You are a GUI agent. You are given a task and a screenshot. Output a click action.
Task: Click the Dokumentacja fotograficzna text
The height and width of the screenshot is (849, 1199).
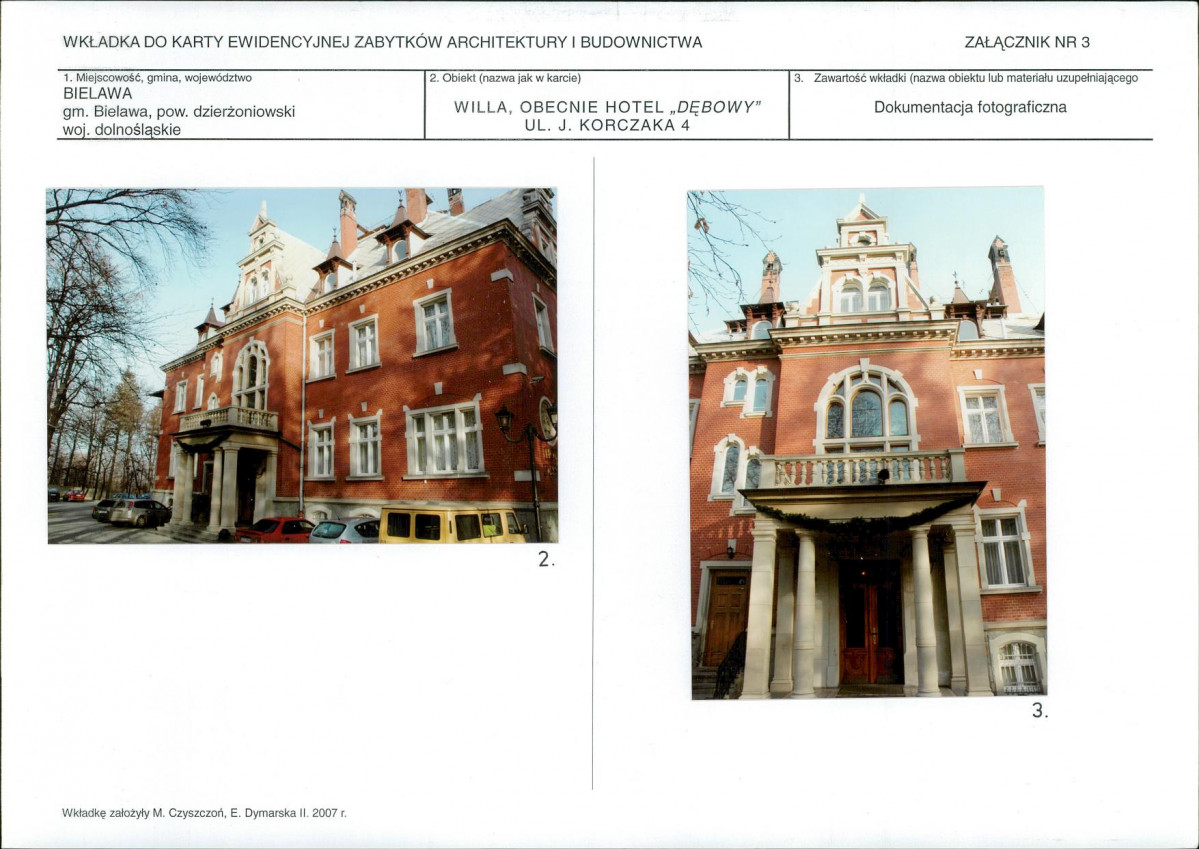click(x=970, y=107)
